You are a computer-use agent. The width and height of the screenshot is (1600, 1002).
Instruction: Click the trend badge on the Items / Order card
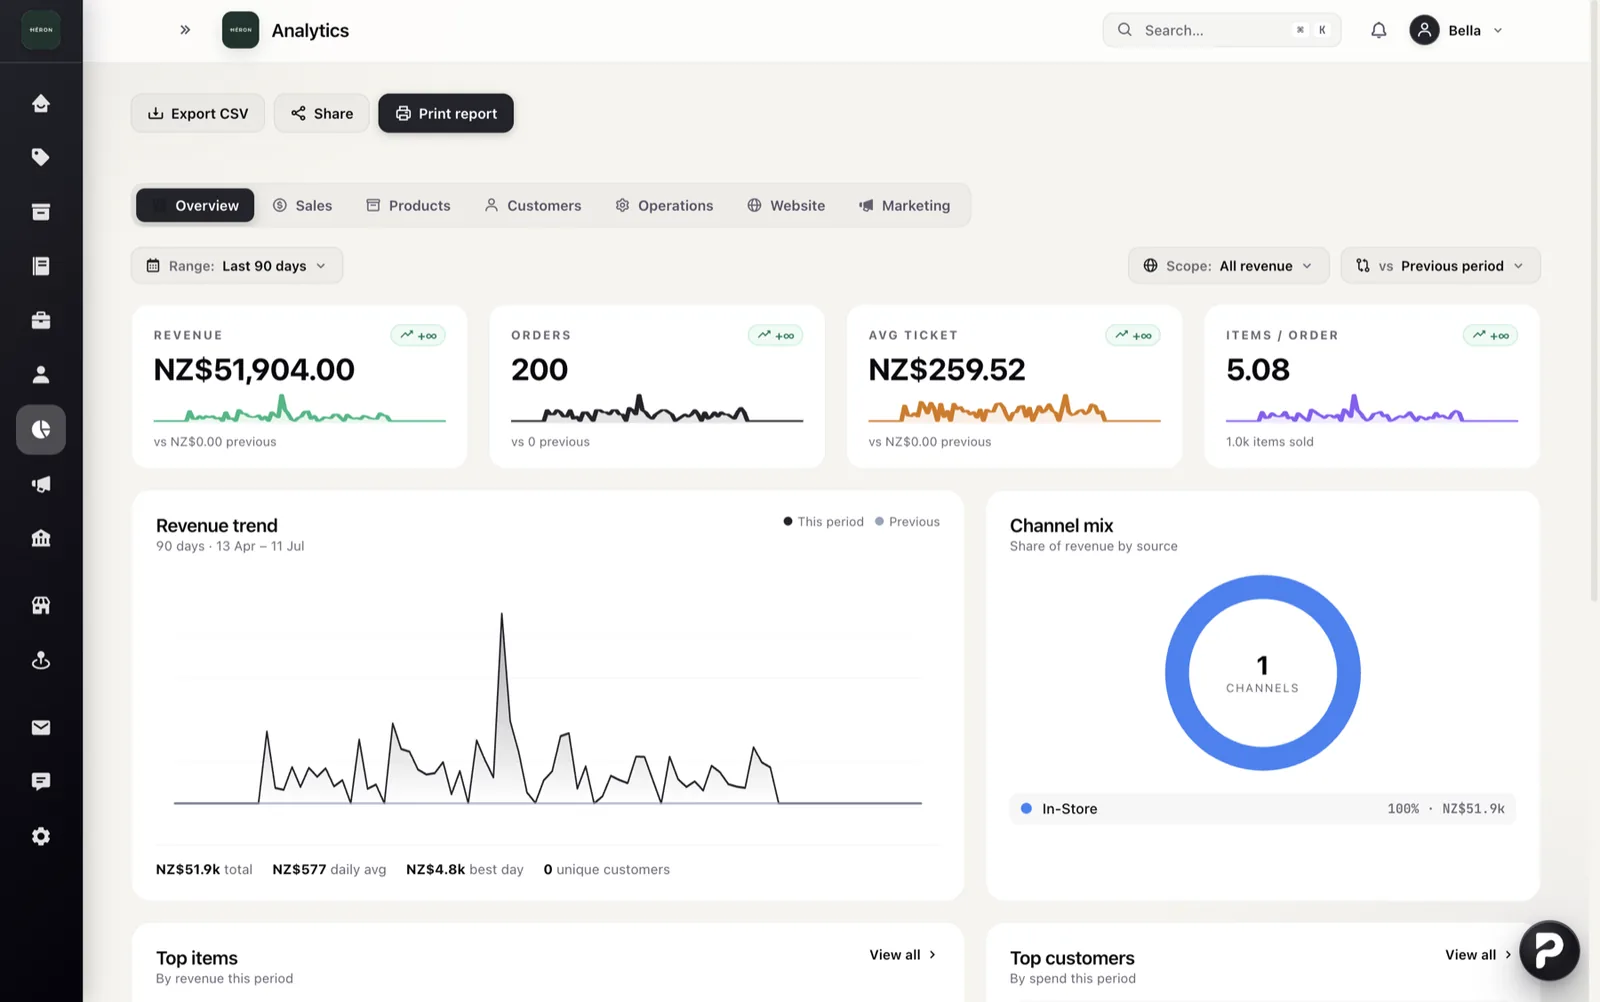(x=1490, y=335)
